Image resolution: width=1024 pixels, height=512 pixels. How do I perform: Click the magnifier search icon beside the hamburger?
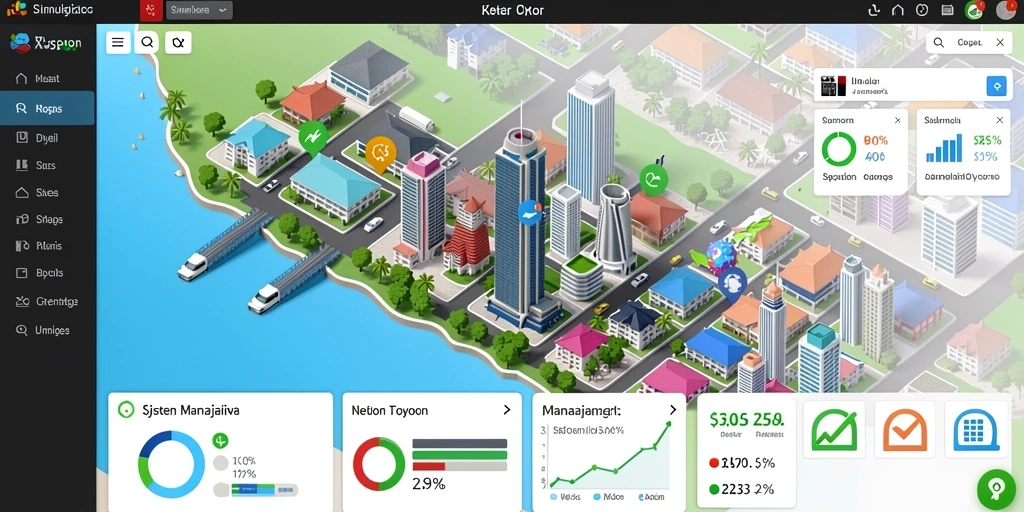pyautogui.click(x=148, y=43)
